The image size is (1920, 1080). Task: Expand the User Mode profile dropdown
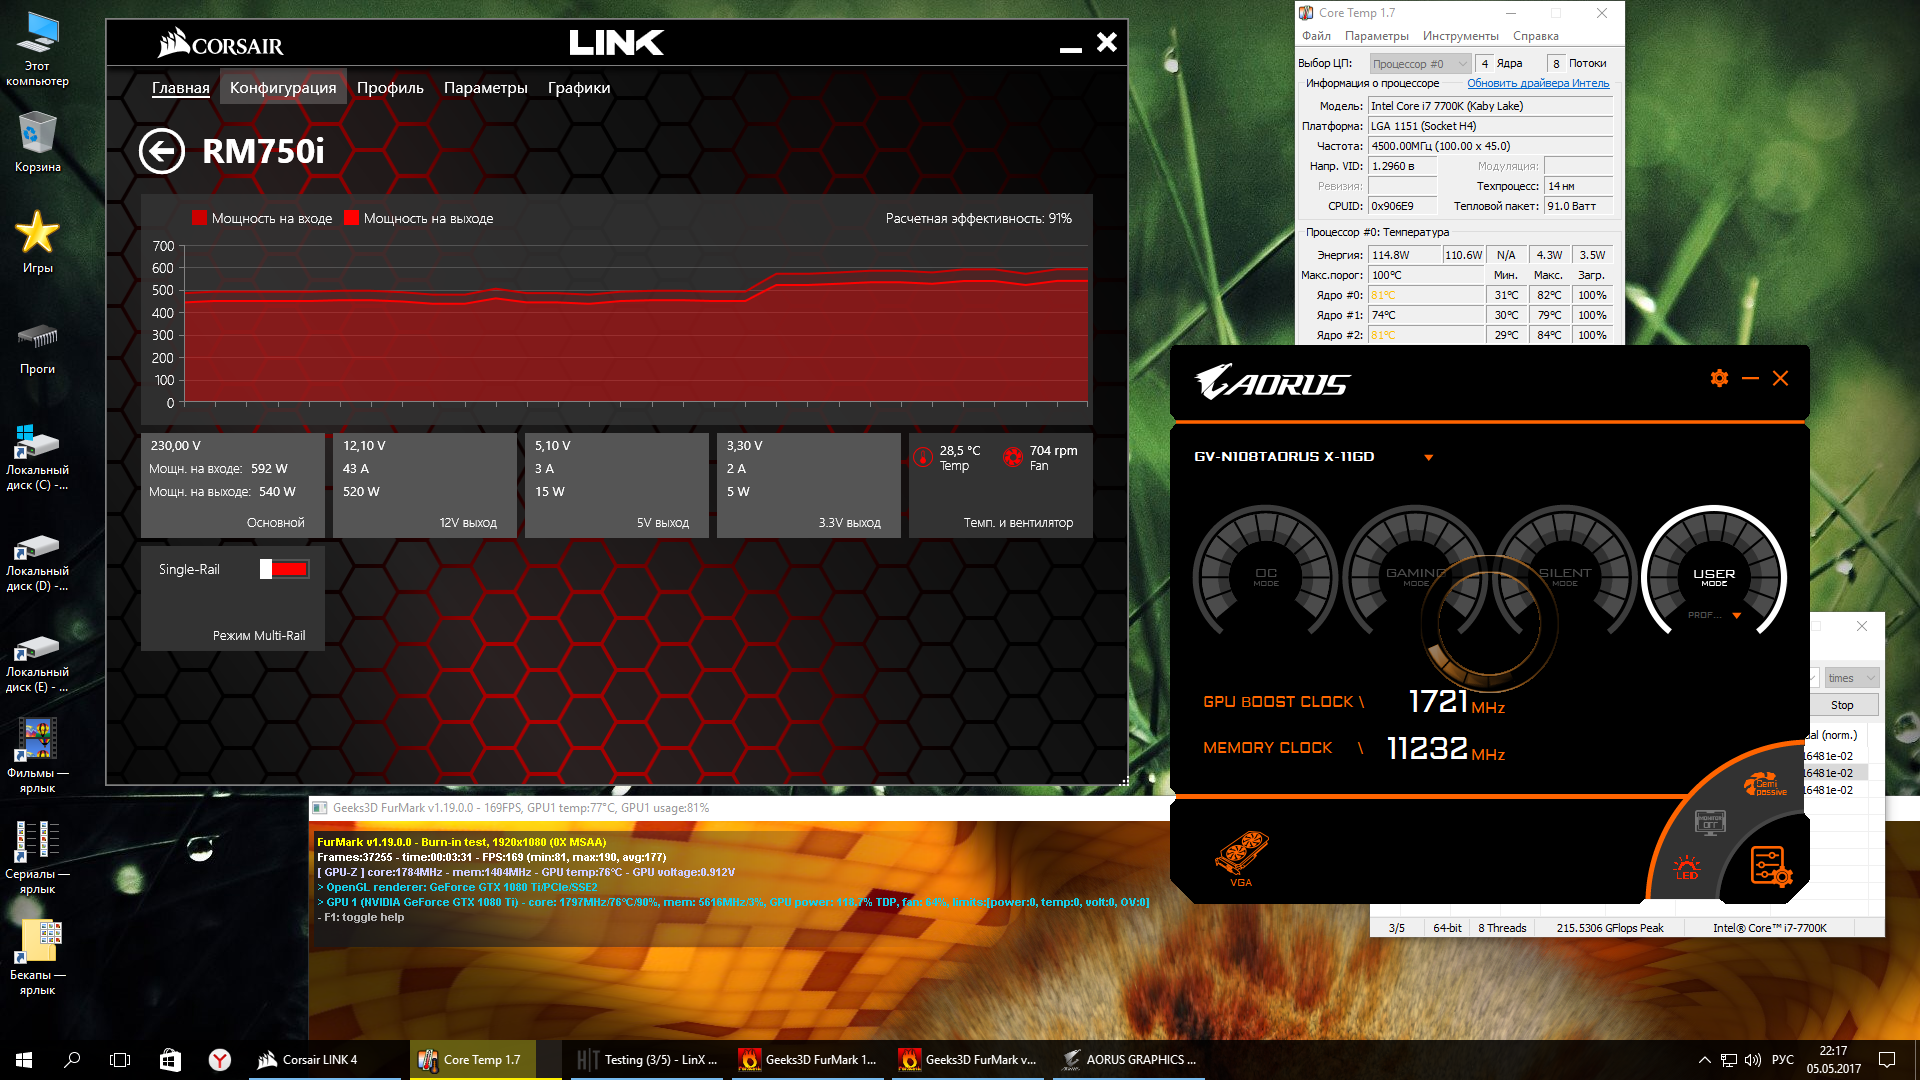click(1737, 615)
